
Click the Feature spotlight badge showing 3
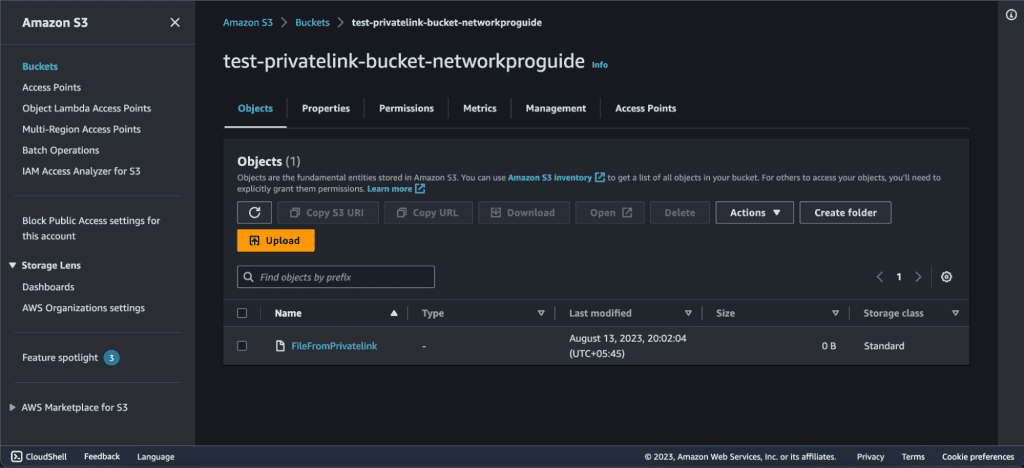(112, 358)
